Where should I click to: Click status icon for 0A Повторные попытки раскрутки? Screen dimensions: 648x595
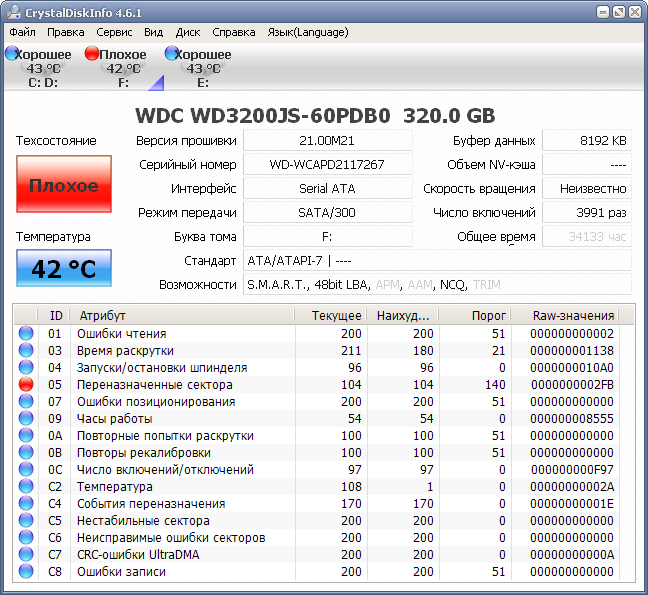point(26,435)
